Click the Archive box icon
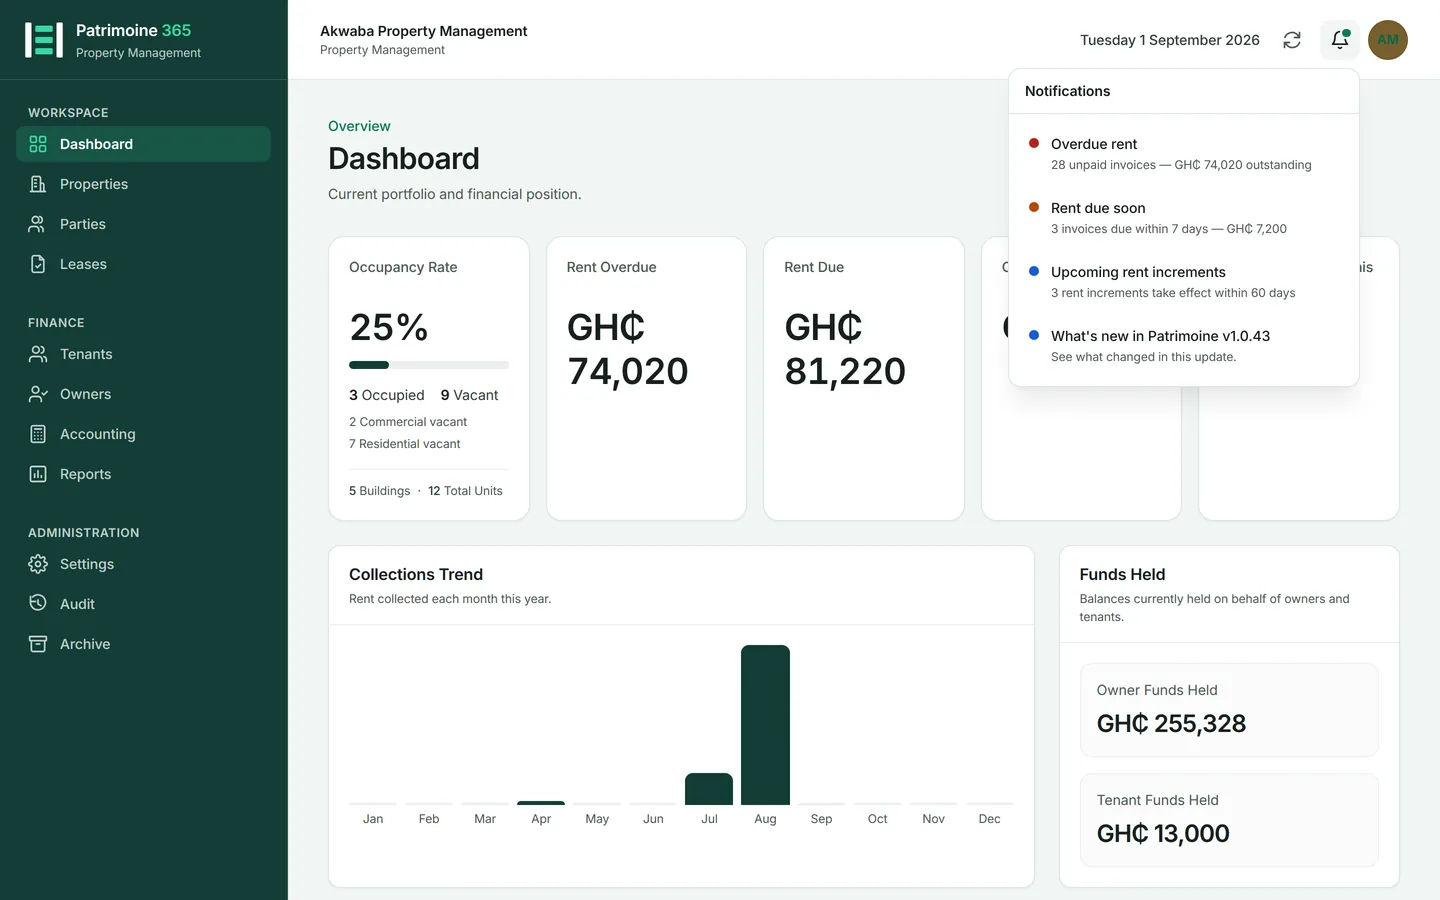This screenshot has height=900, width=1440. tap(38, 644)
